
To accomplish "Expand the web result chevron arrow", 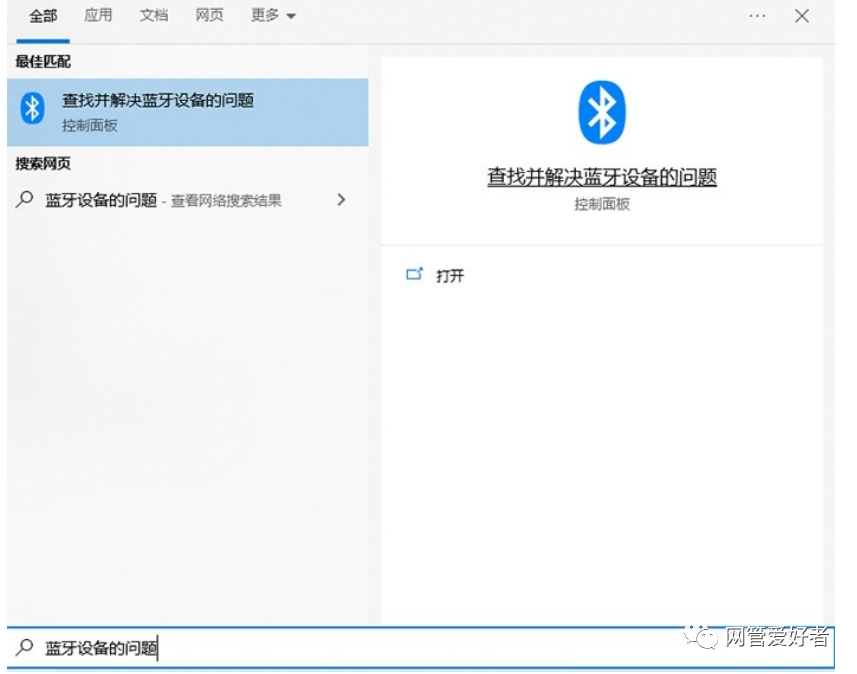I will [x=342, y=200].
